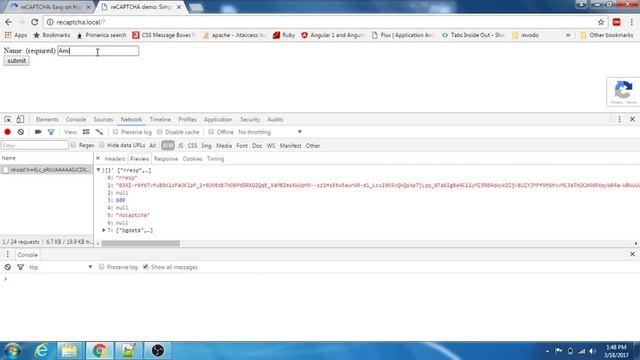
Task: Click the browser forward arrow
Action: coord(22,22)
